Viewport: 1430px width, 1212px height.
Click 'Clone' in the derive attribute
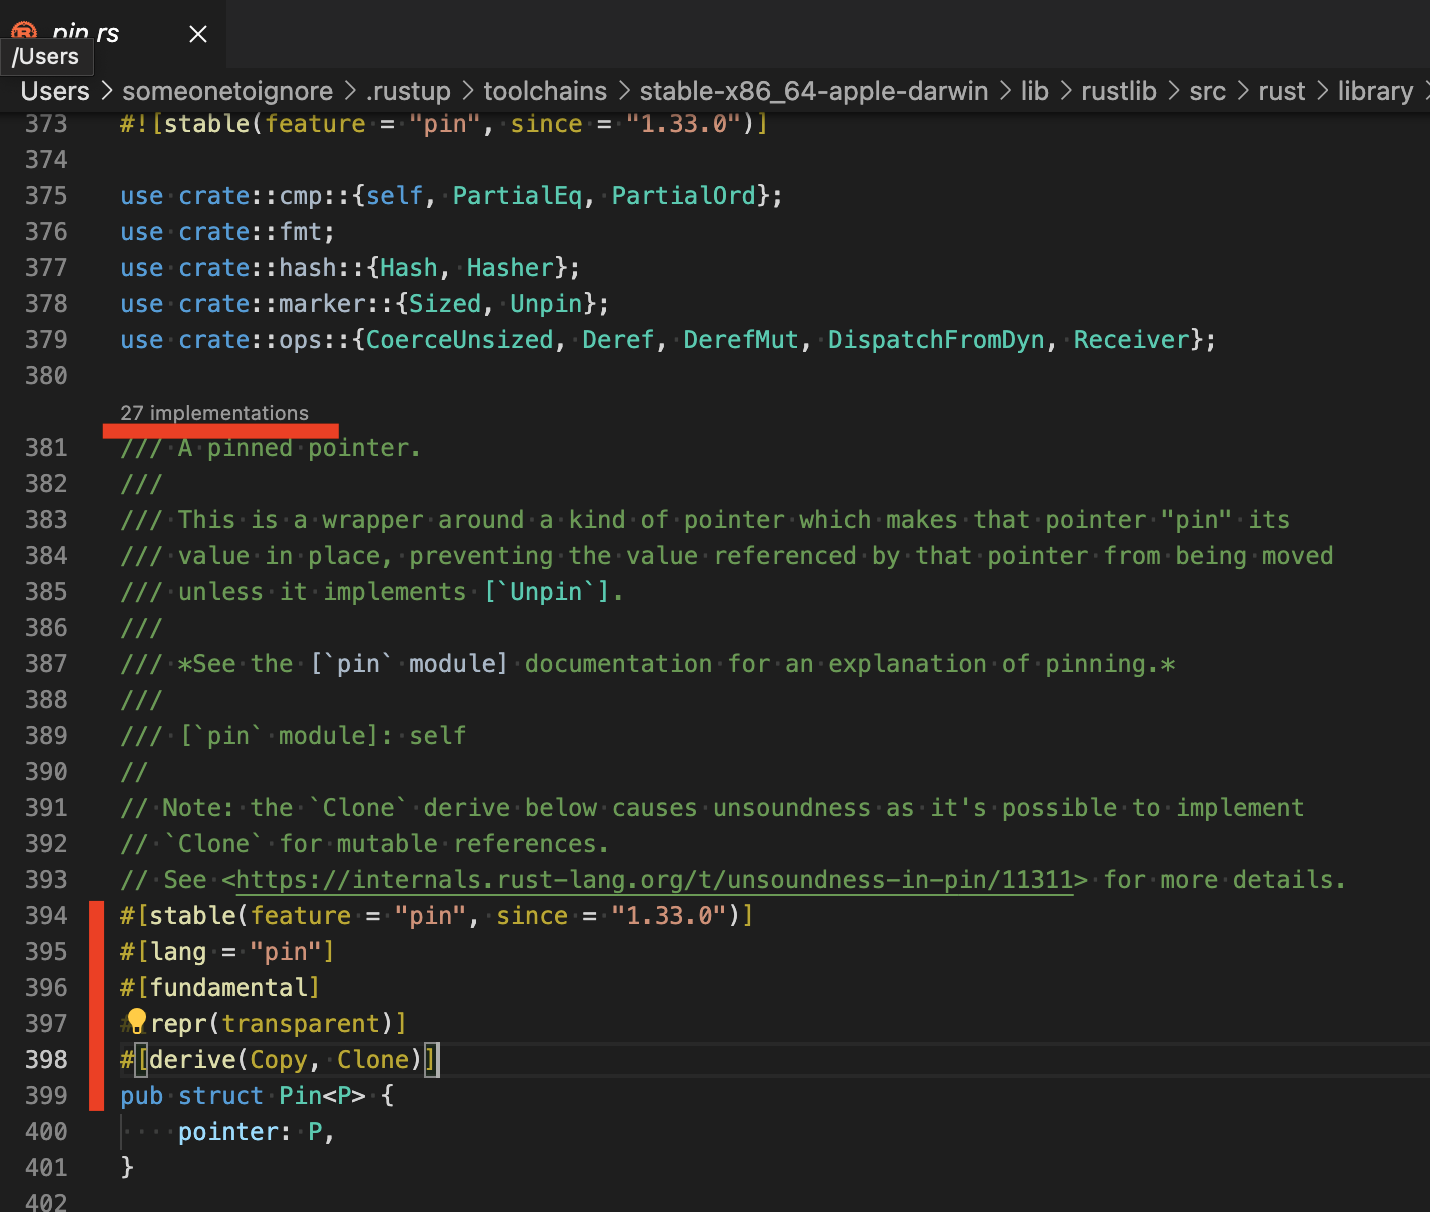[373, 1059]
